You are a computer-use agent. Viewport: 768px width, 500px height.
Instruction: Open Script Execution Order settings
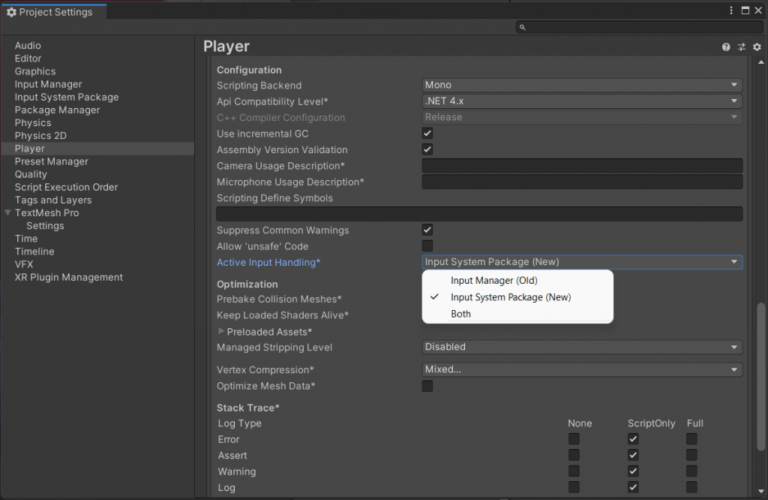click(x=66, y=187)
